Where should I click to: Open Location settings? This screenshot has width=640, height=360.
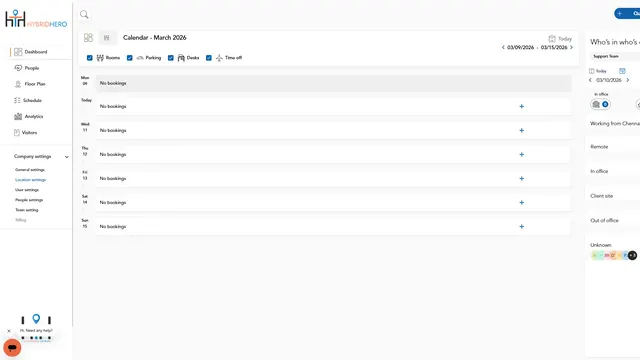[x=31, y=180]
